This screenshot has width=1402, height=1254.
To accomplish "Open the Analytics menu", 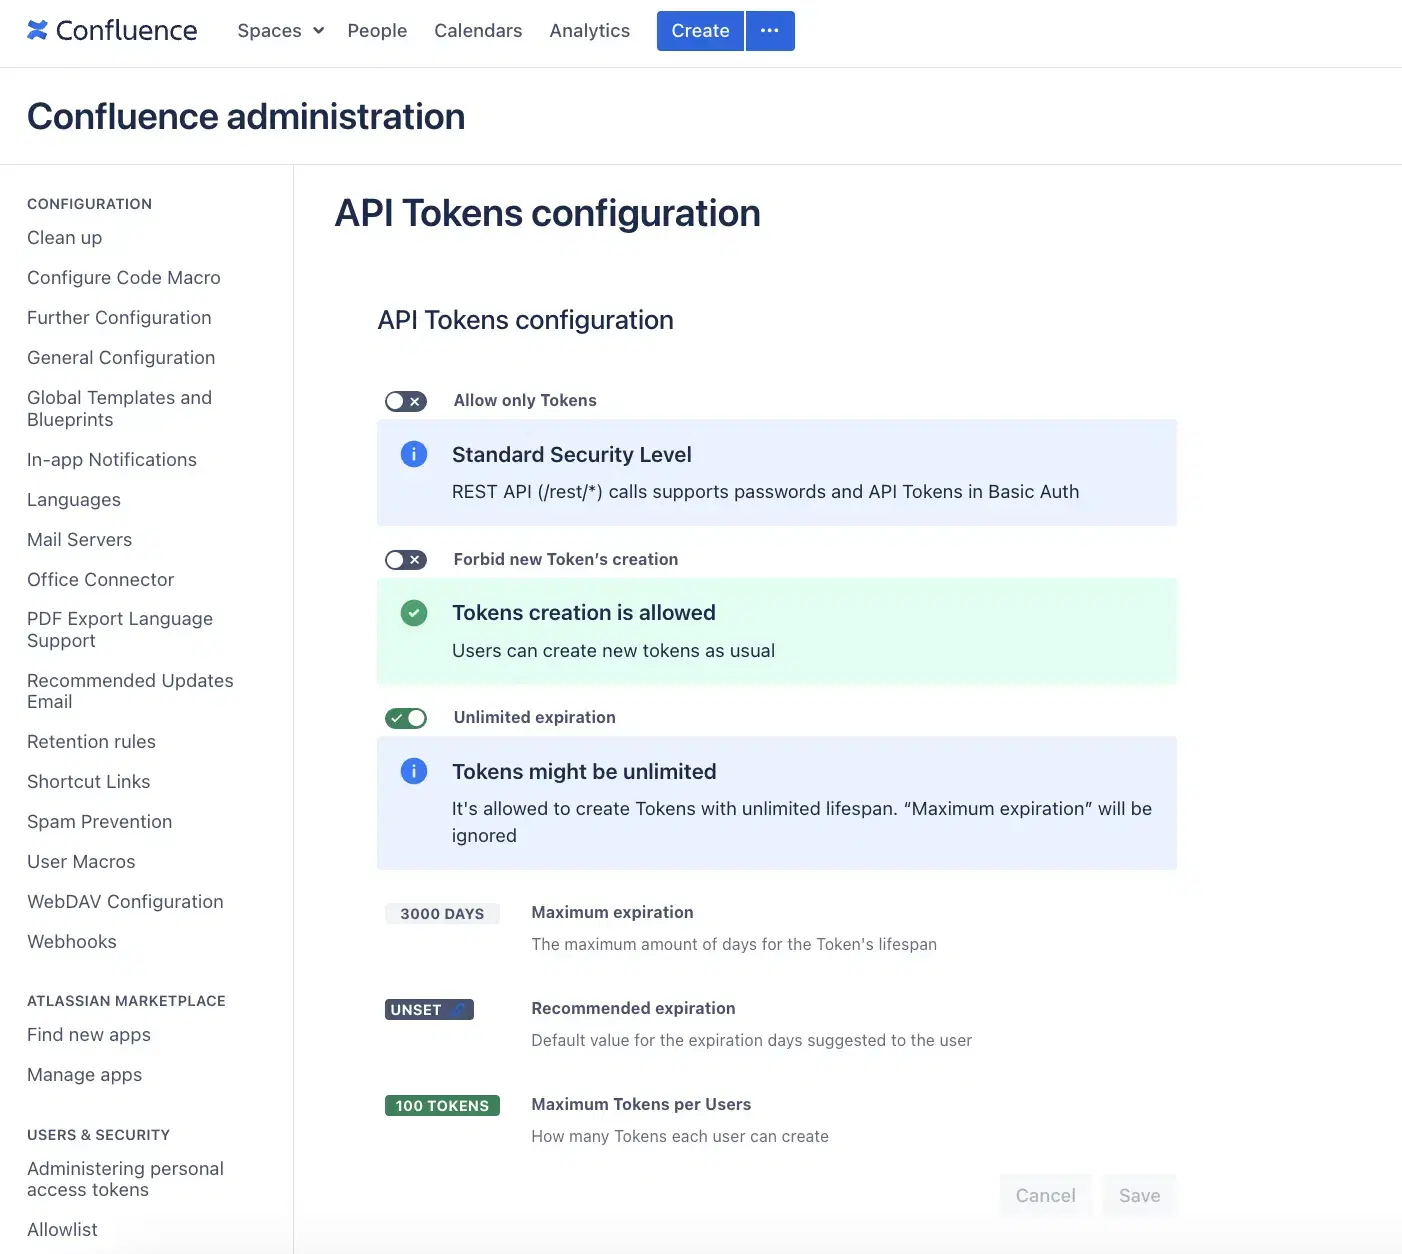I will click(590, 31).
